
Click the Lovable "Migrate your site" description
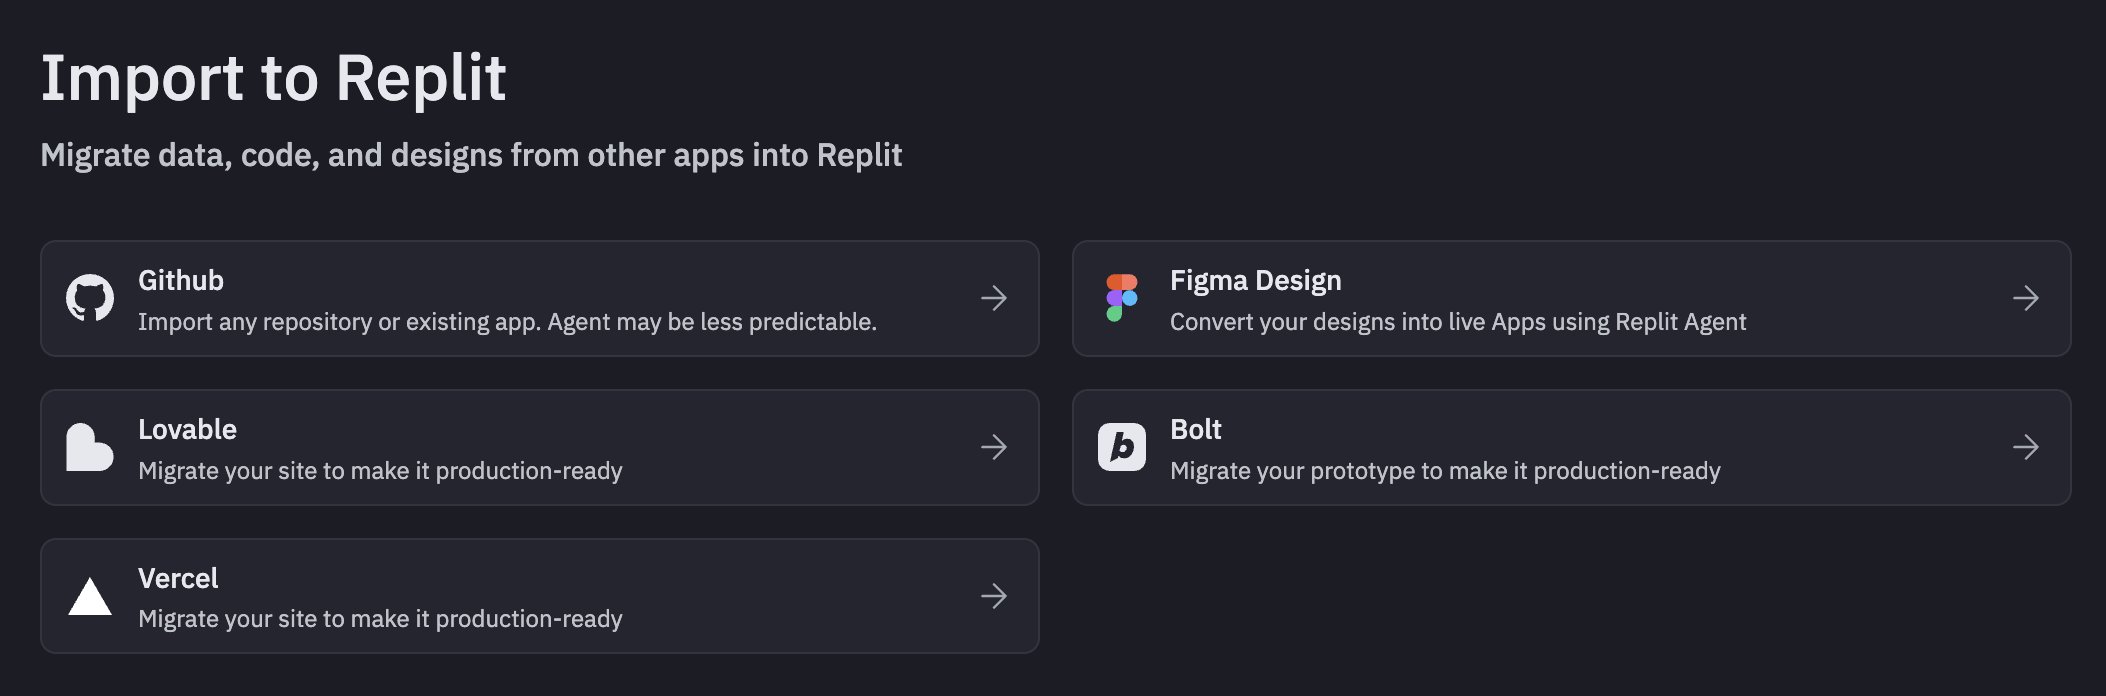[x=380, y=471]
